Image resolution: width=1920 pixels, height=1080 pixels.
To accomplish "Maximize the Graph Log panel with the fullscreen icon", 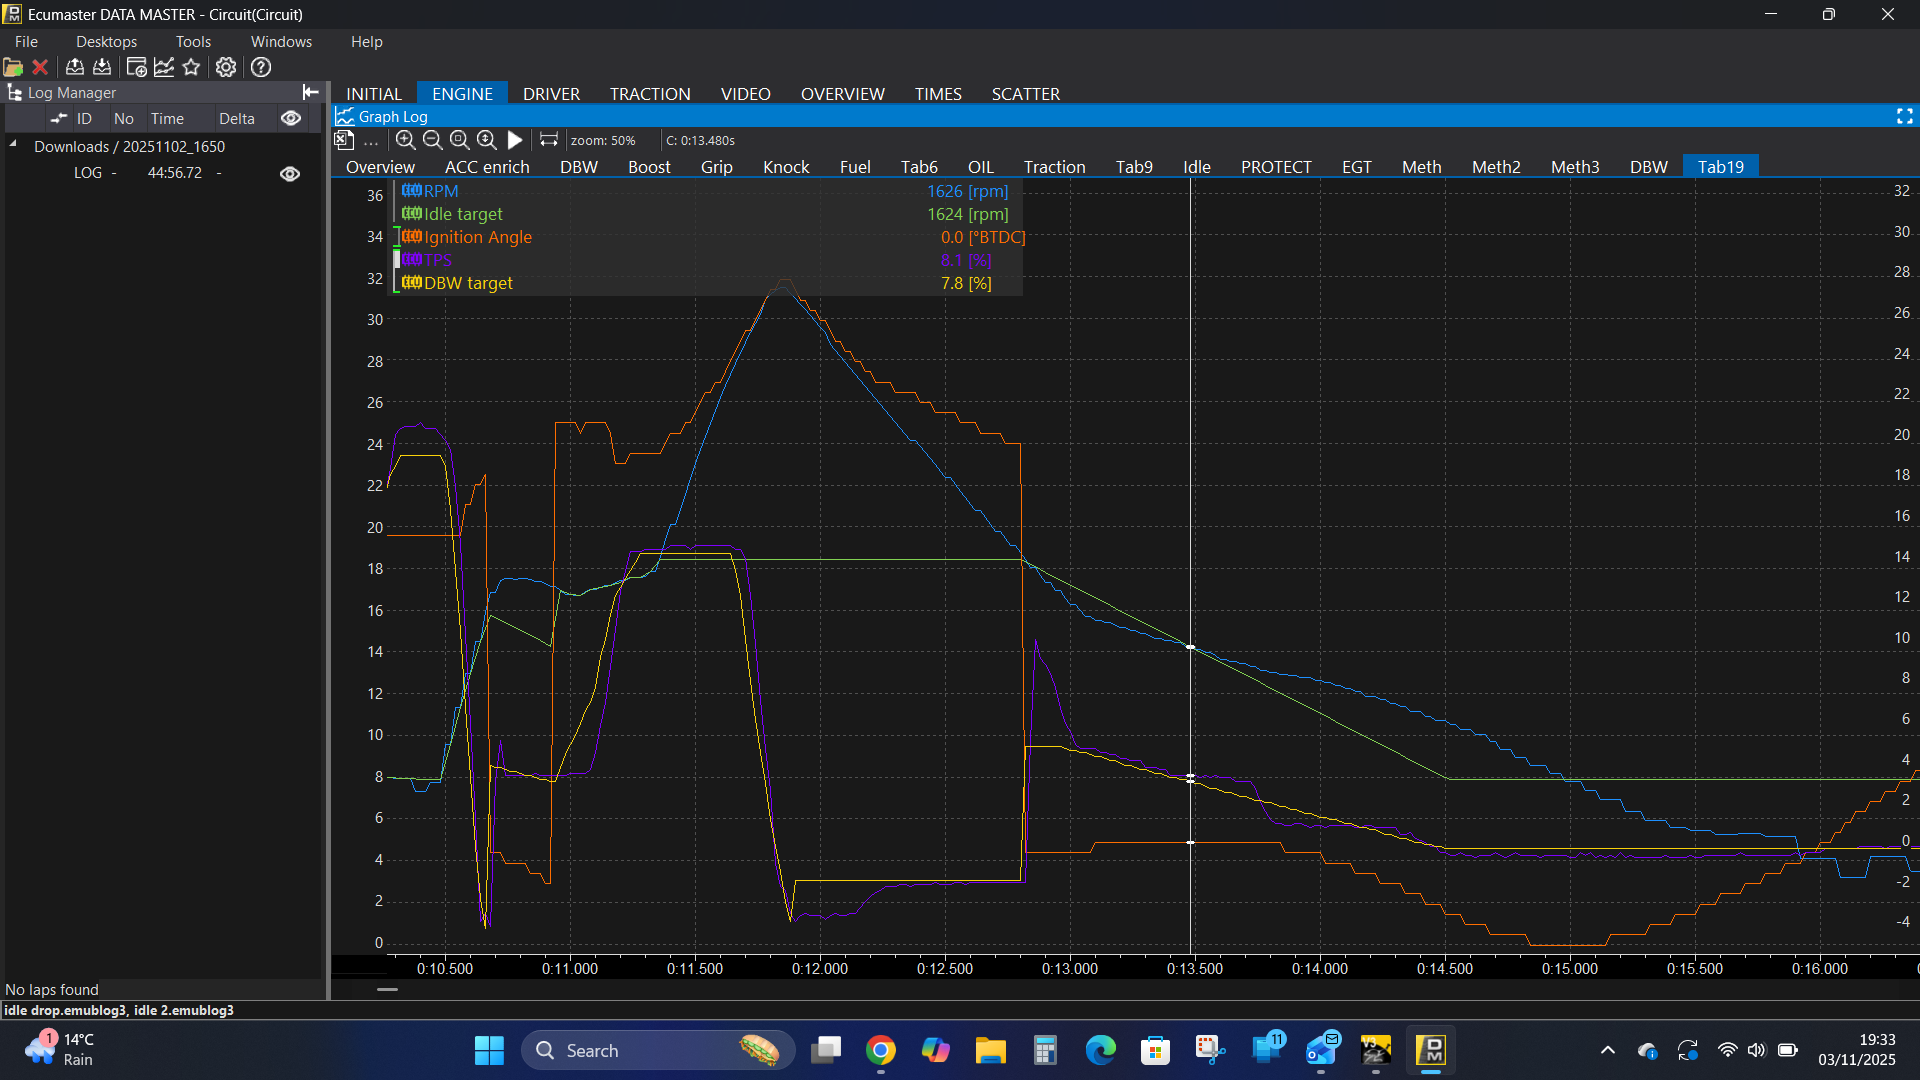I will 1904,117.
